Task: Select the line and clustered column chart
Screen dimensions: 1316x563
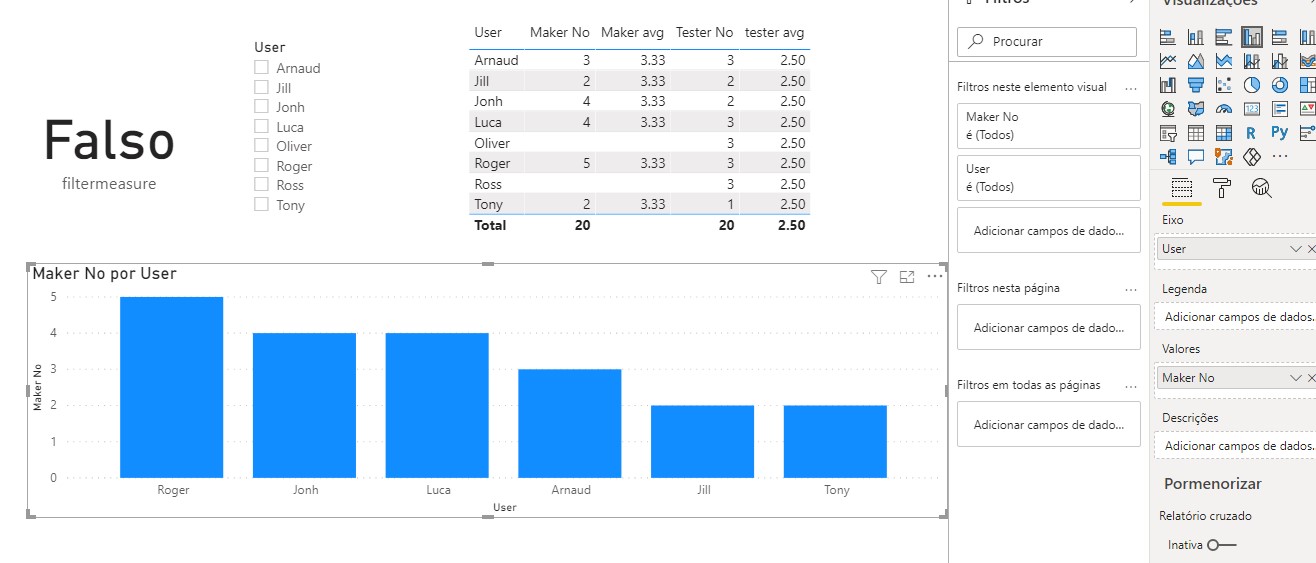Action: (1279, 61)
